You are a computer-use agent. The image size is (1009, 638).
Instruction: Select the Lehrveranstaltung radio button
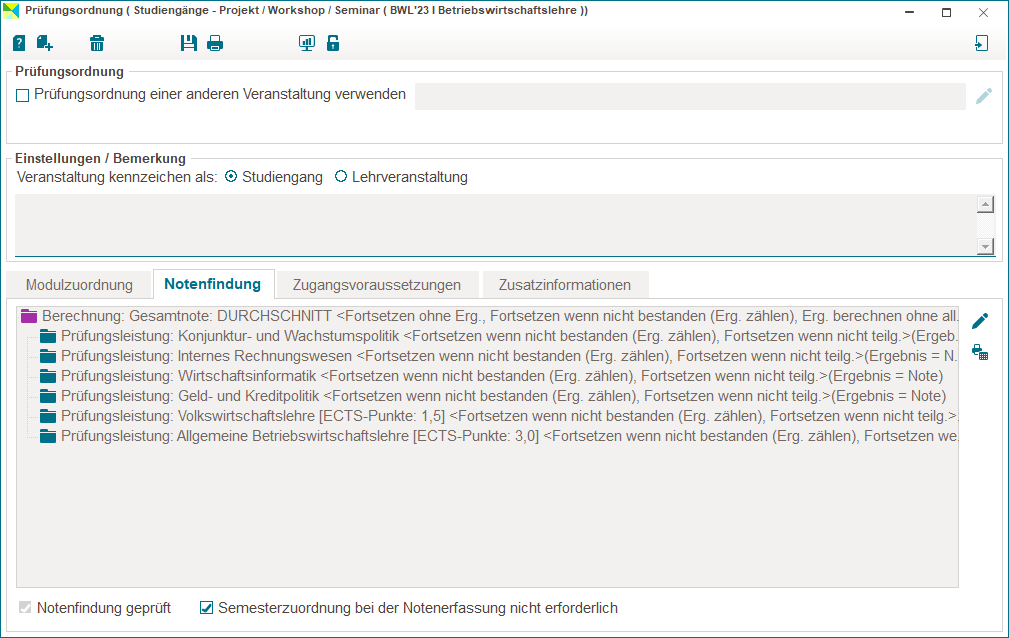(x=341, y=177)
